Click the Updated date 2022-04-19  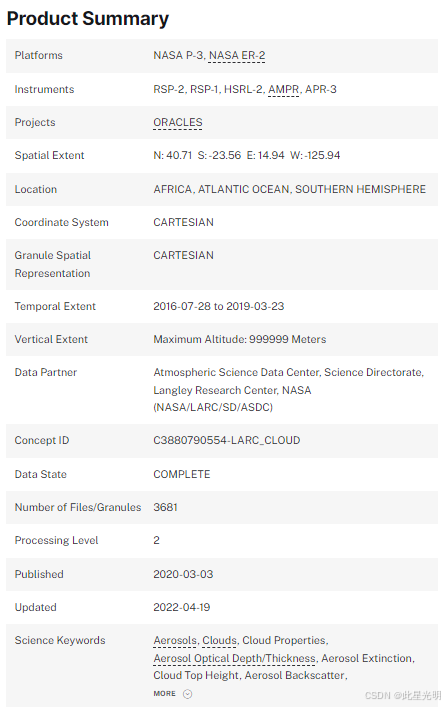pyautogui.click(x=182, y=607)
